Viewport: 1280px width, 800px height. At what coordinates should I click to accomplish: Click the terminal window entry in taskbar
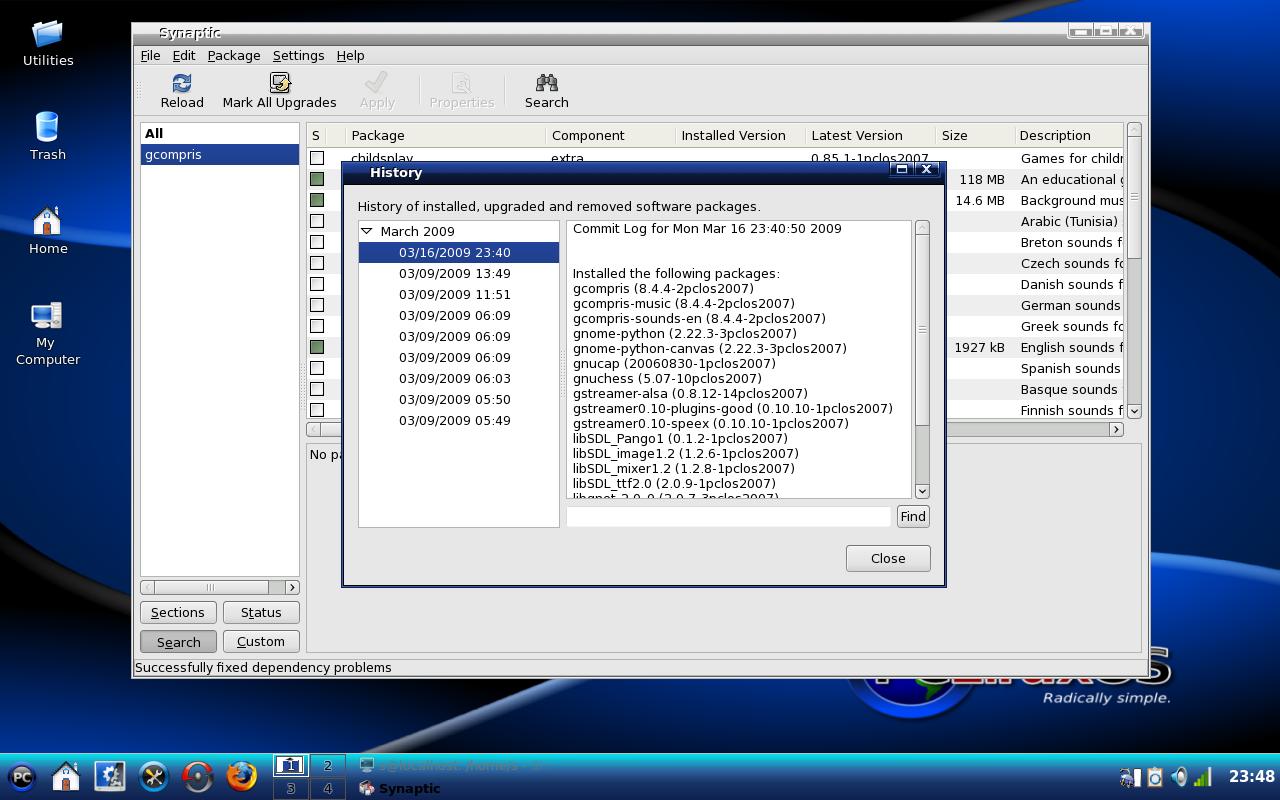pos(450,765)
